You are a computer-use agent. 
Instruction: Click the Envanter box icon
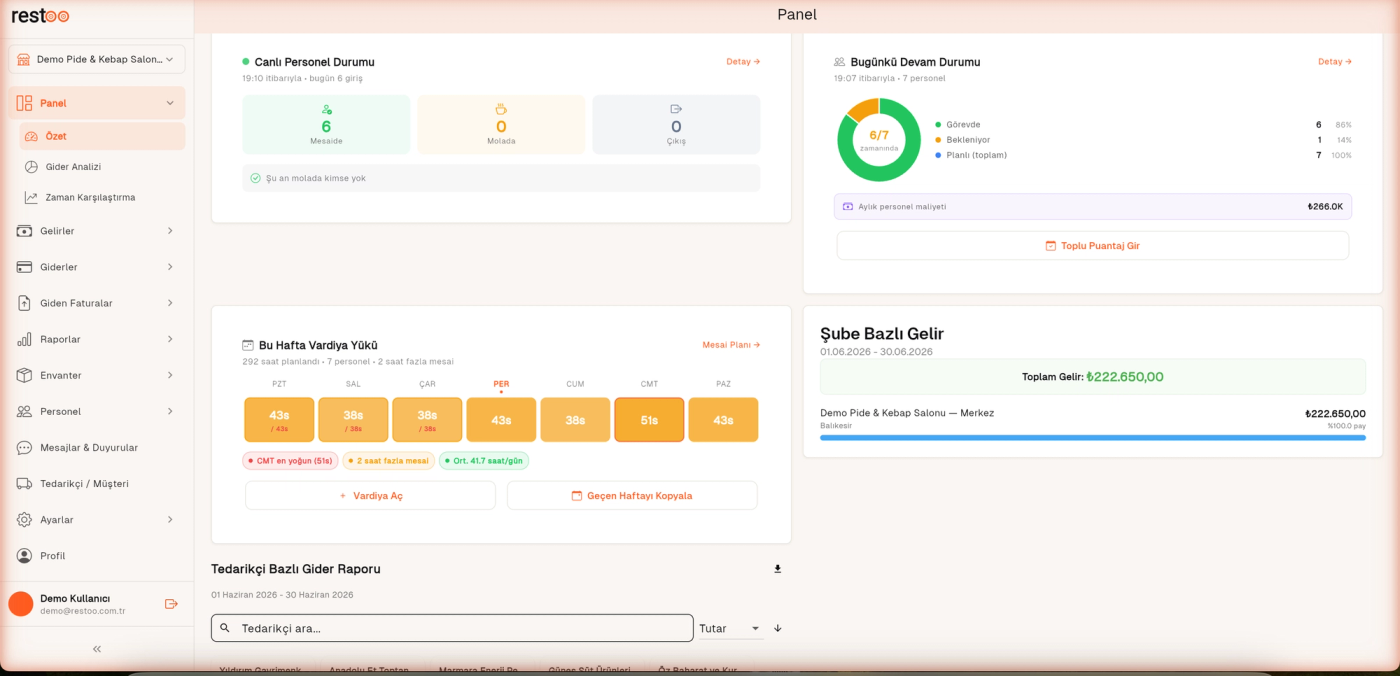24,376
